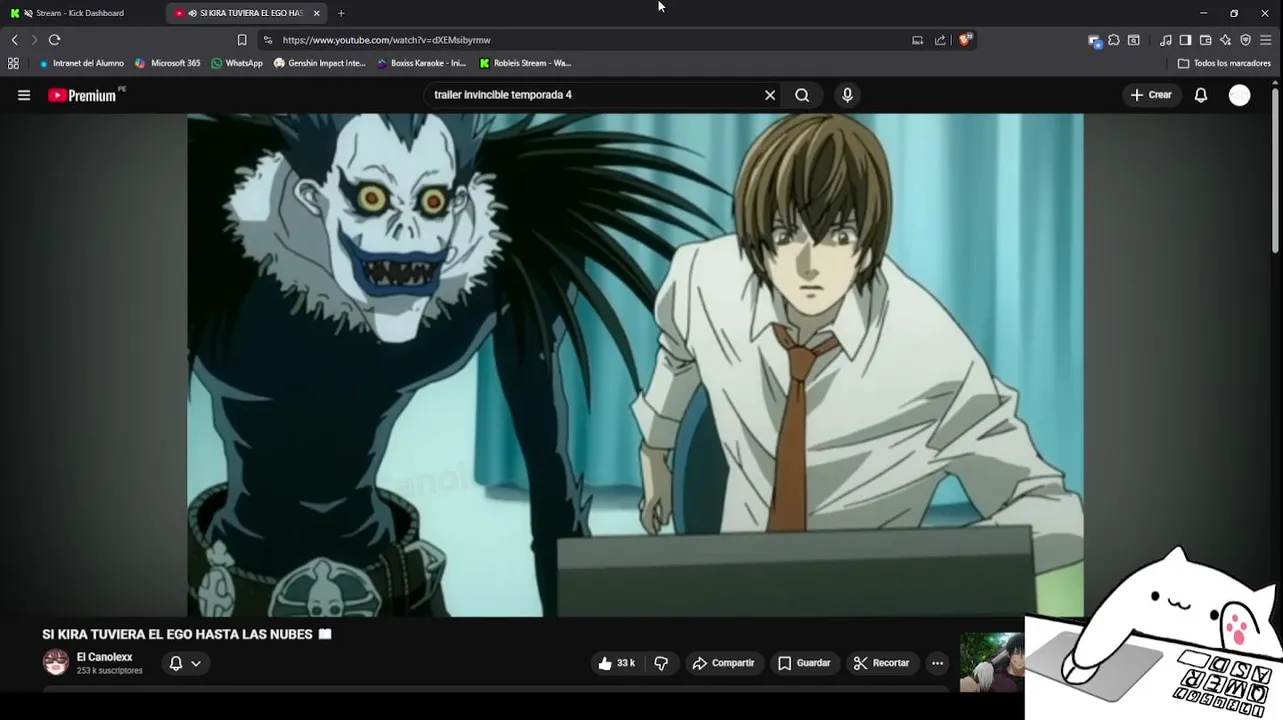Save video using Guardar button
The width and height of the screenshot is (1283, 720).
(x=804, y=663)
